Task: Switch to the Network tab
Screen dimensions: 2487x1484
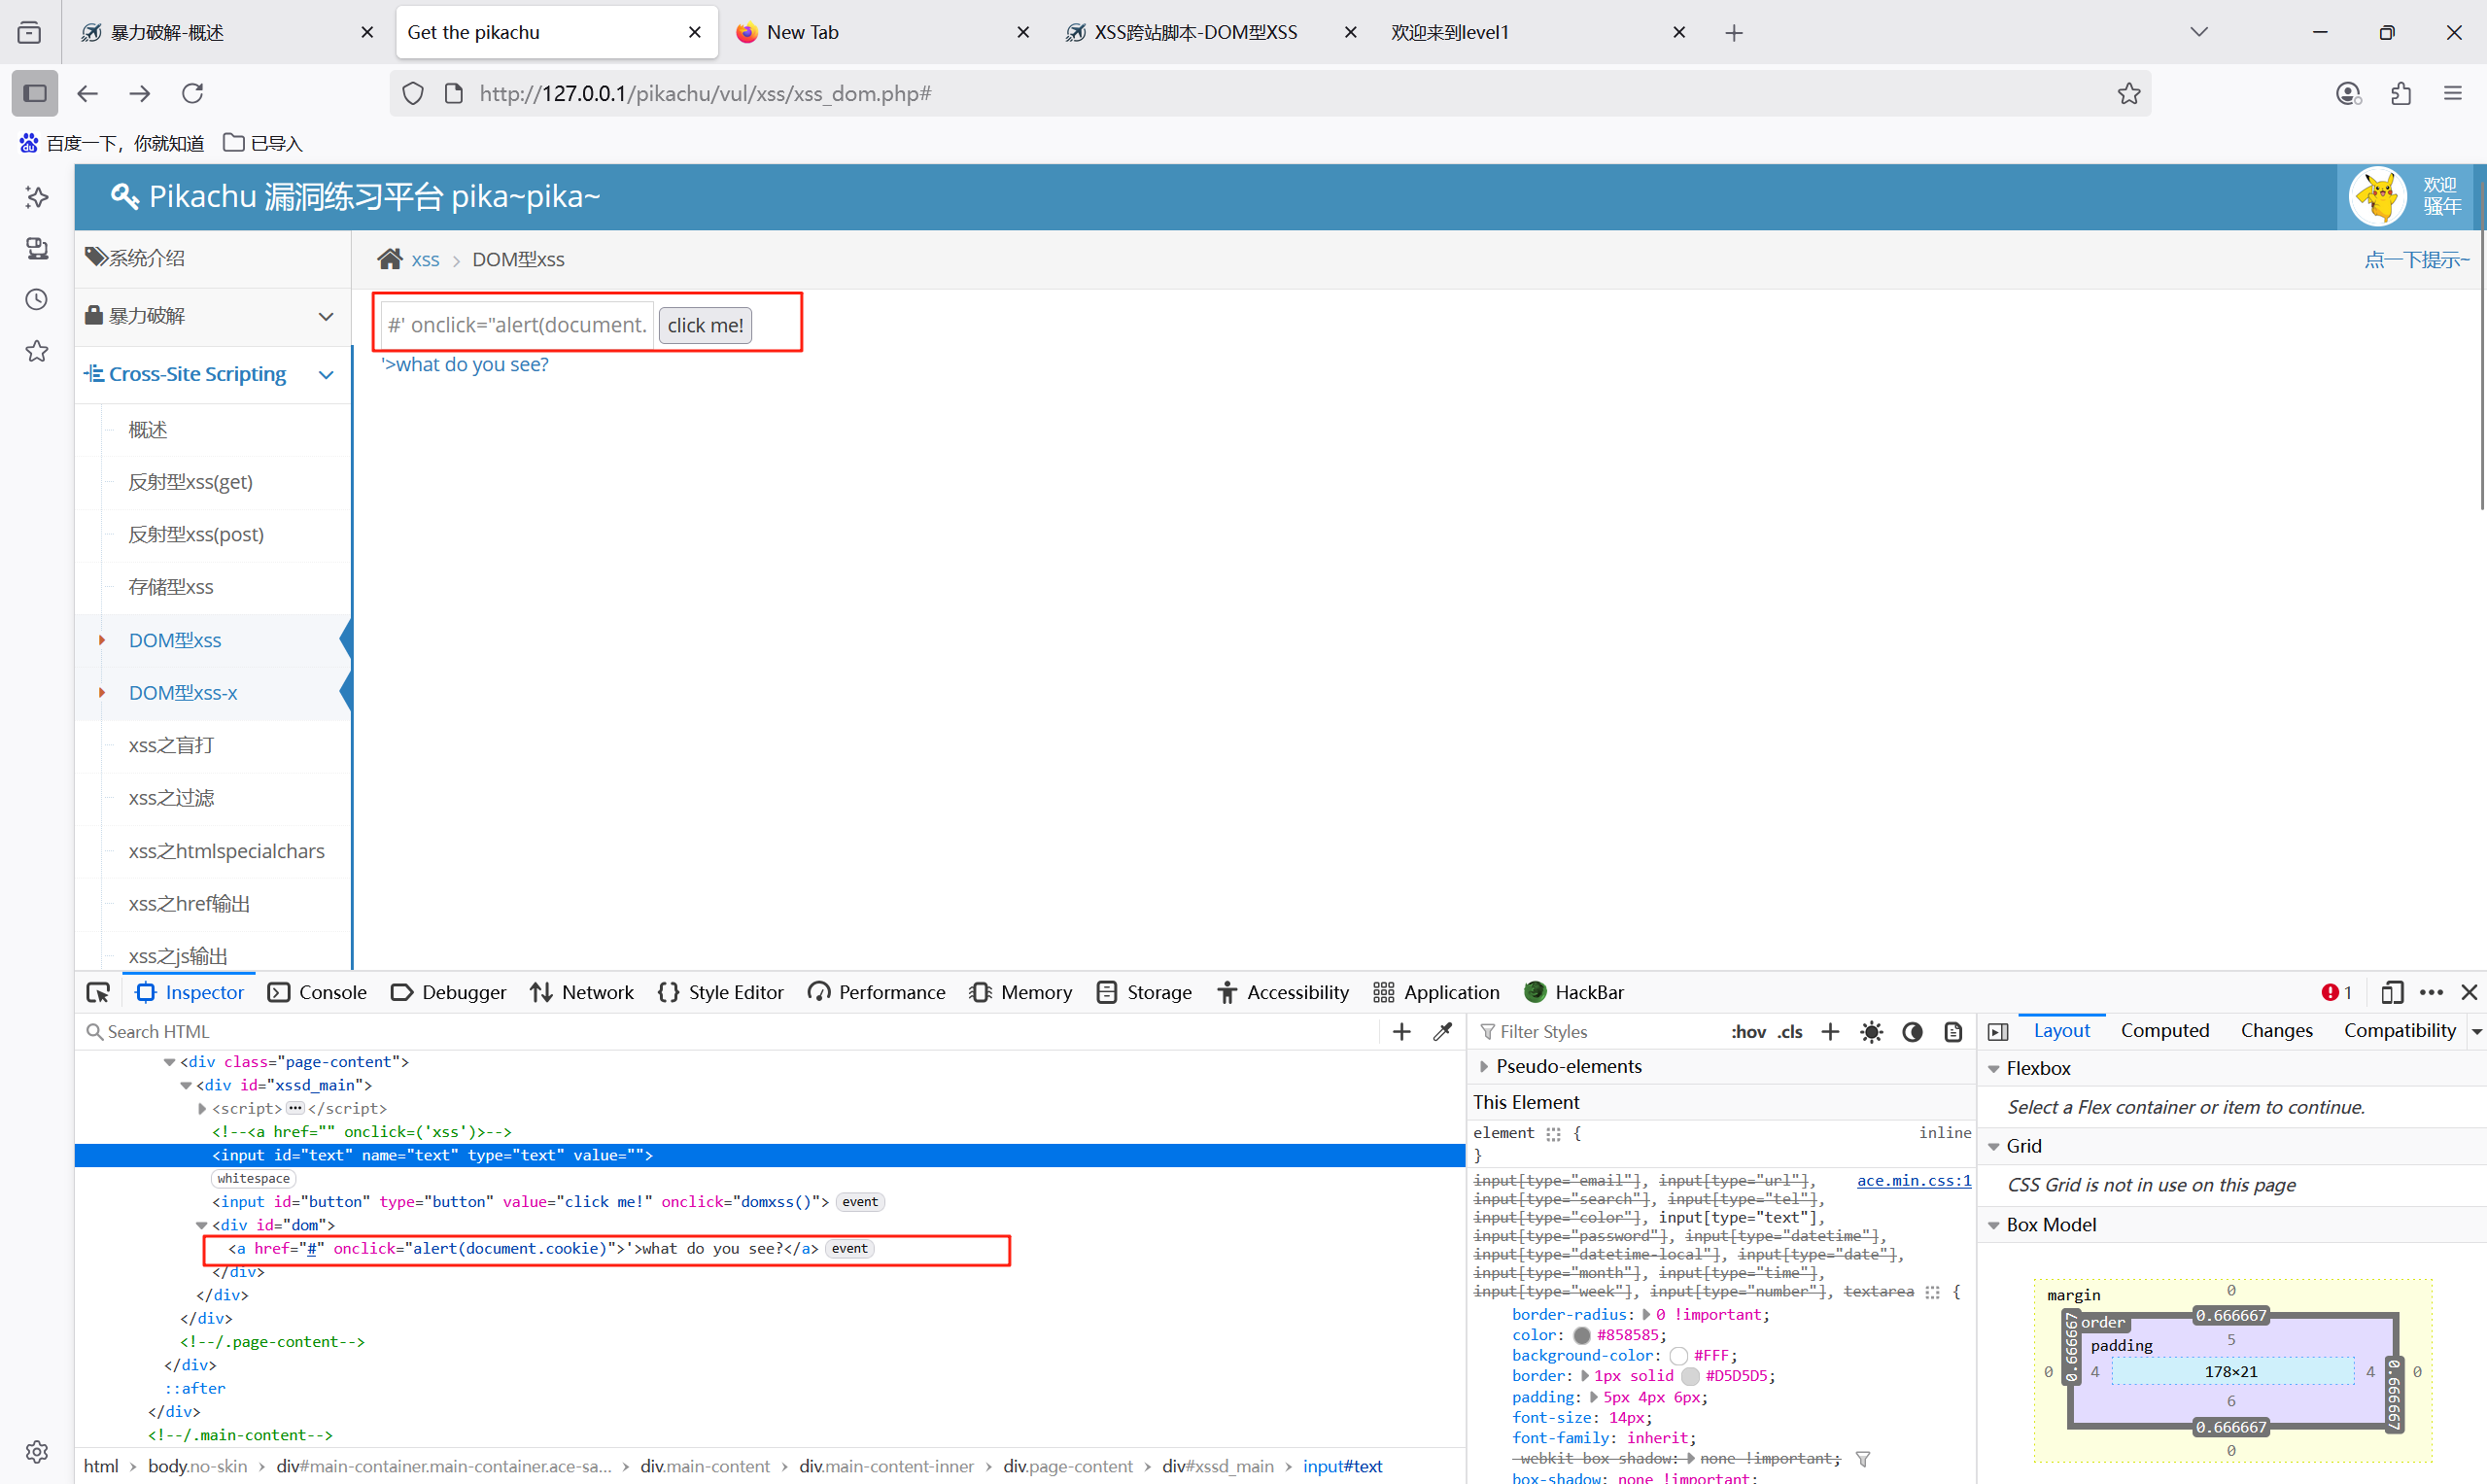Action: [582, 992]
